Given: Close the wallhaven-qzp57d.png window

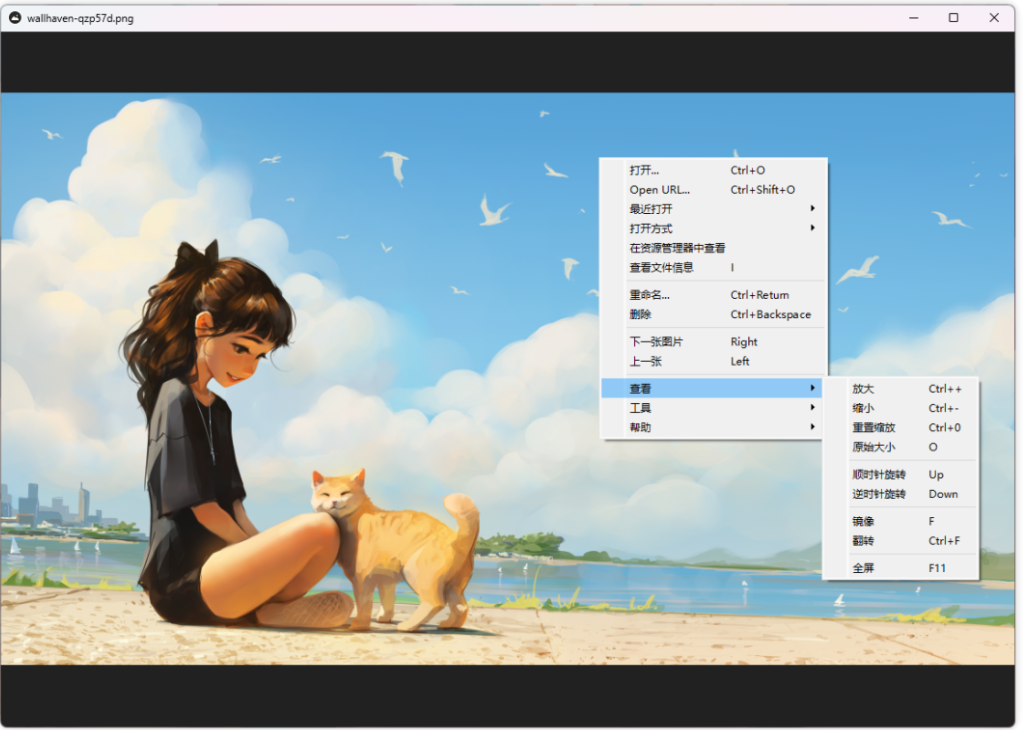Looking at the screenshot, I should (x=994, y=18).
